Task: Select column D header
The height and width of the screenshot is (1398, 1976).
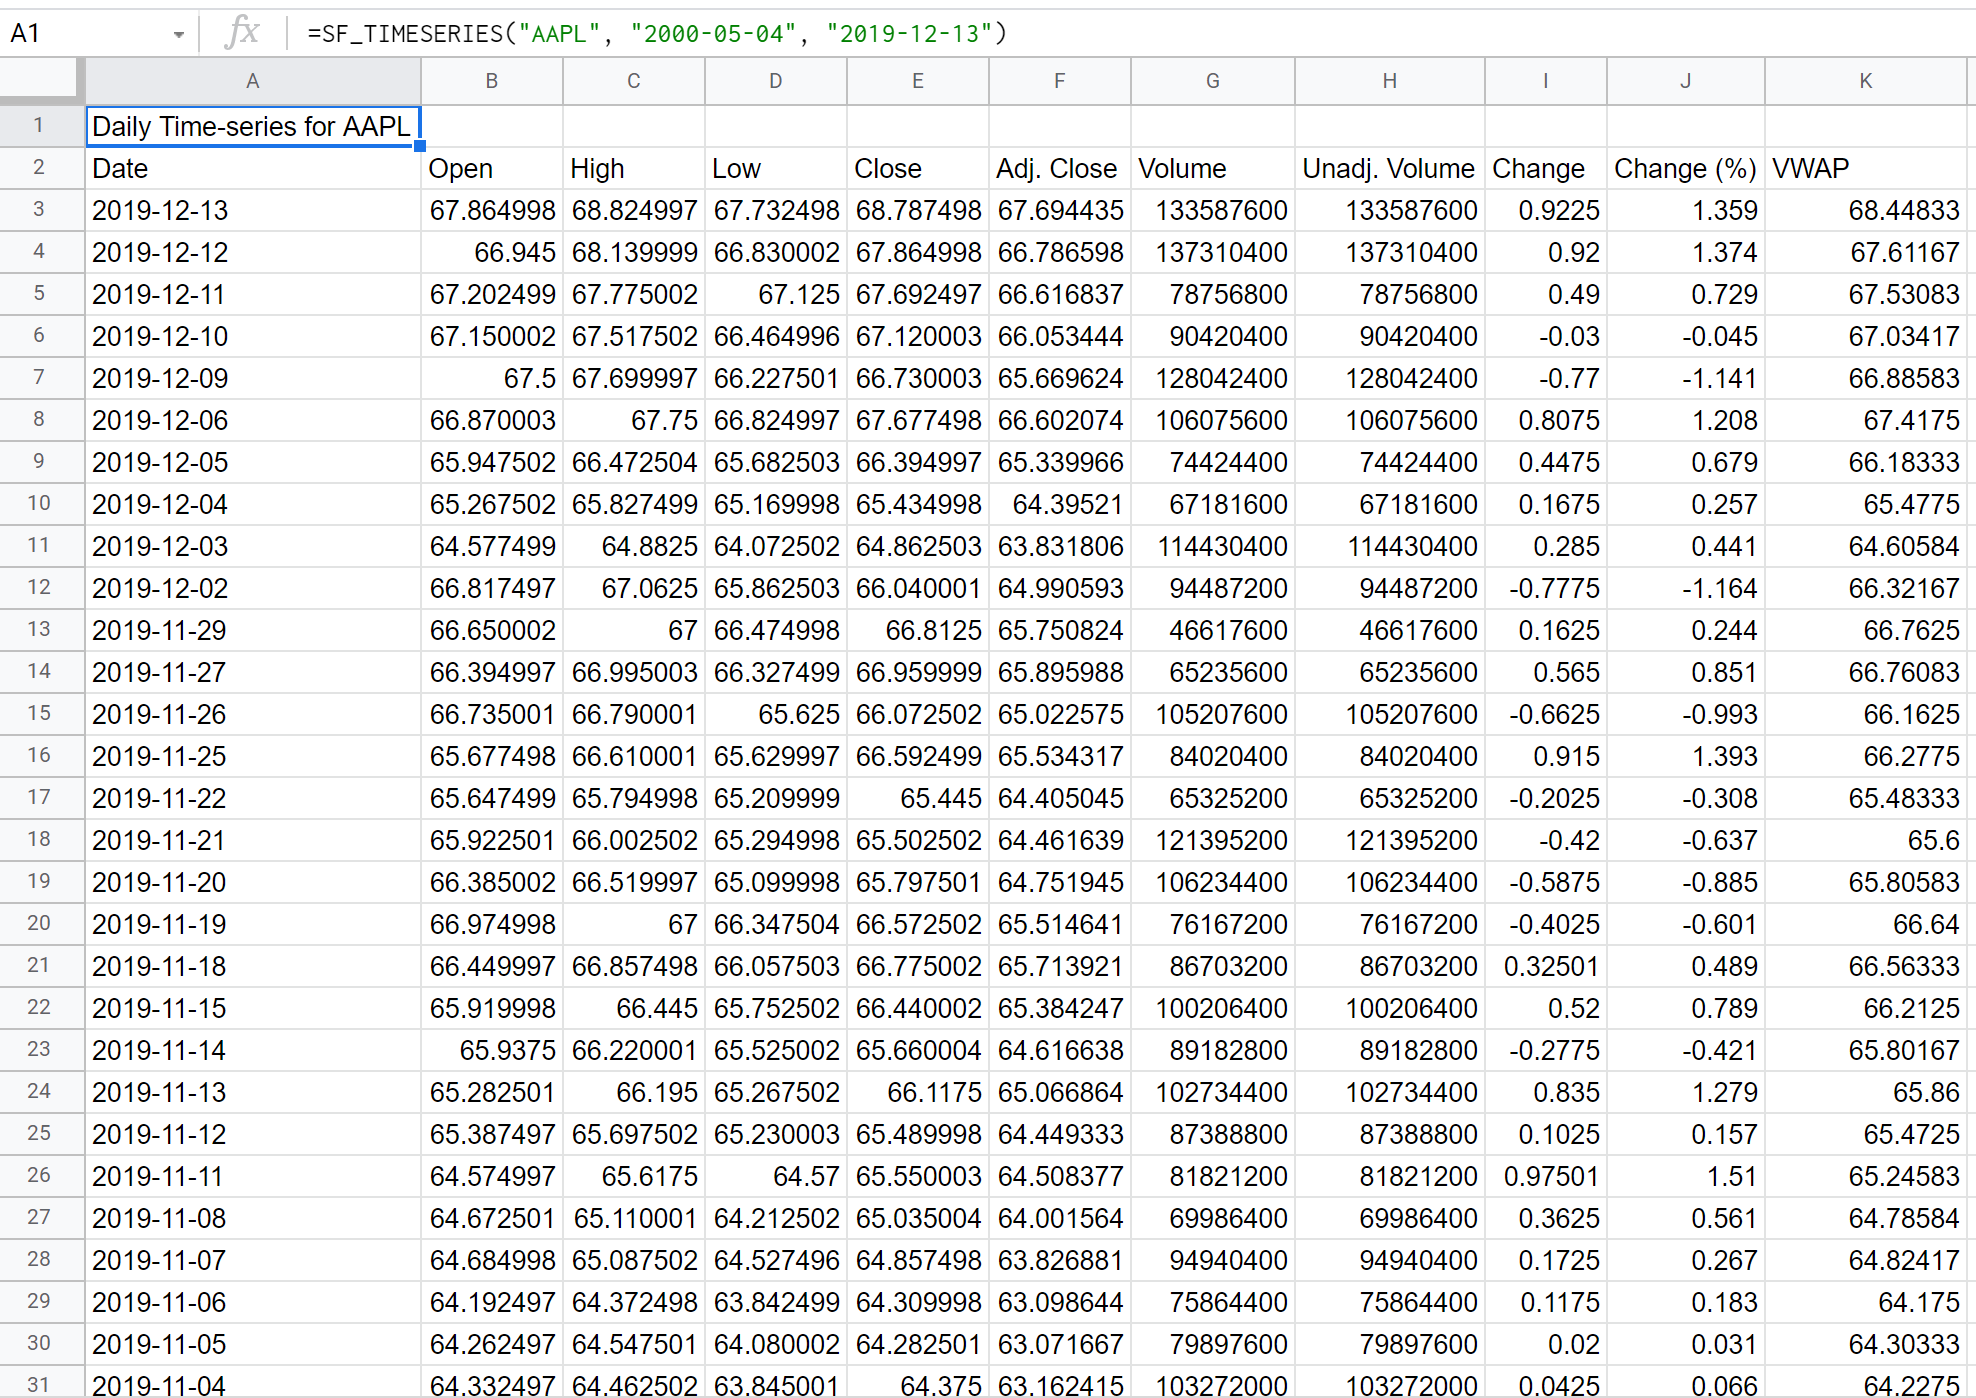Action: click(x=776, y=81)
